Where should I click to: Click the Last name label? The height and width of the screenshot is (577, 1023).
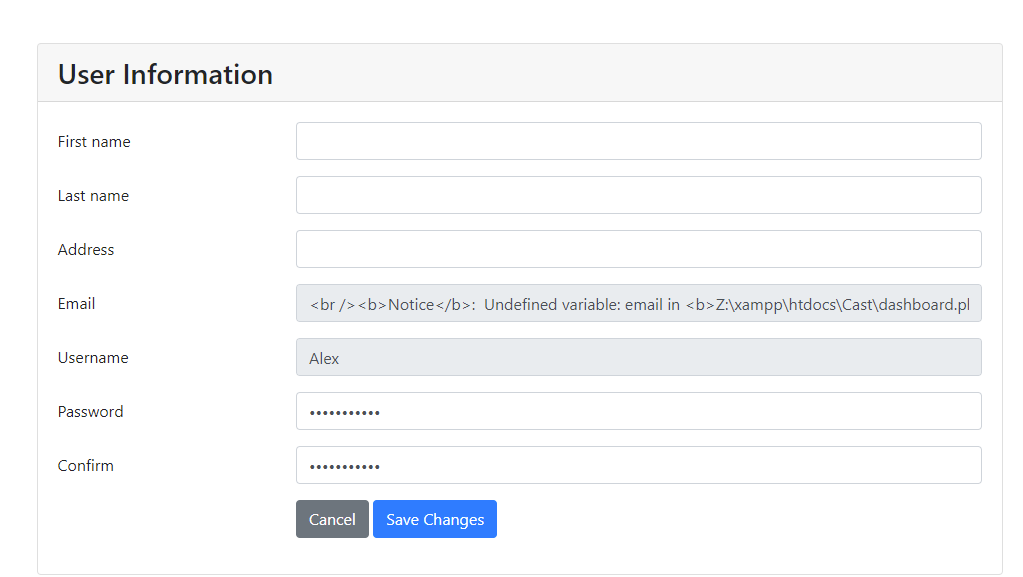click(x=93, y=195)
